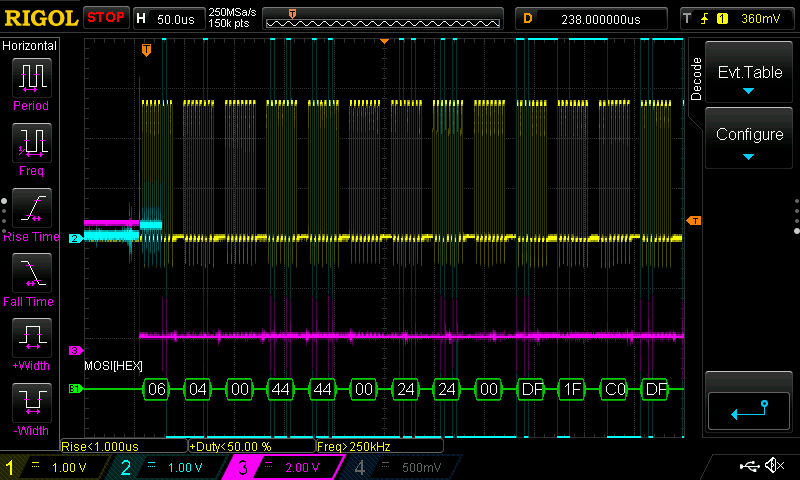800x480 pixels.
Task: Click the 250MSa/s sample rate readout
Action: pyautogui.click(x=232, y=13)
